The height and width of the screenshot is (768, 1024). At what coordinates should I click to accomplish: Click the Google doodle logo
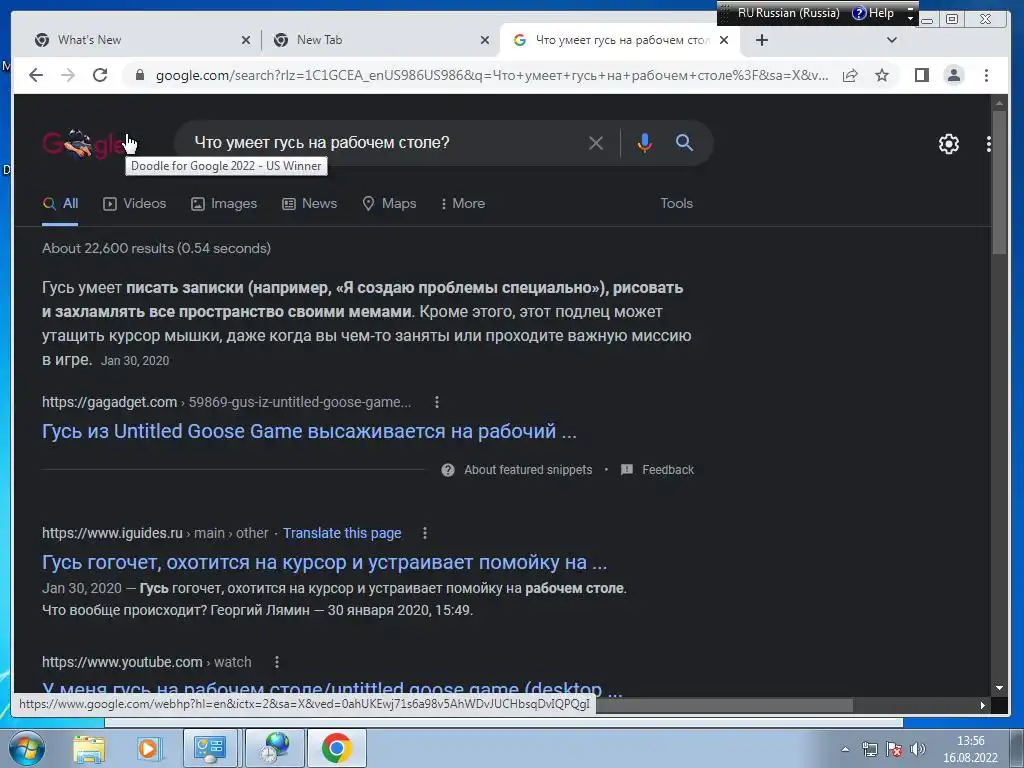pos(84,144)
